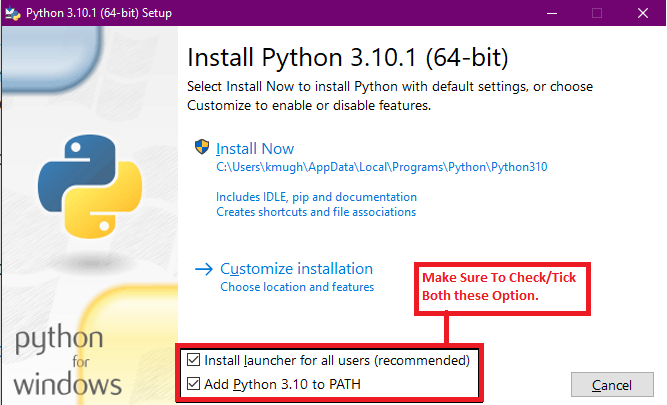Click the 'Install Python 3.10.1 (64-bit)' heading
Viewport: 667px width, 405px height.
(x=348, y=57)
